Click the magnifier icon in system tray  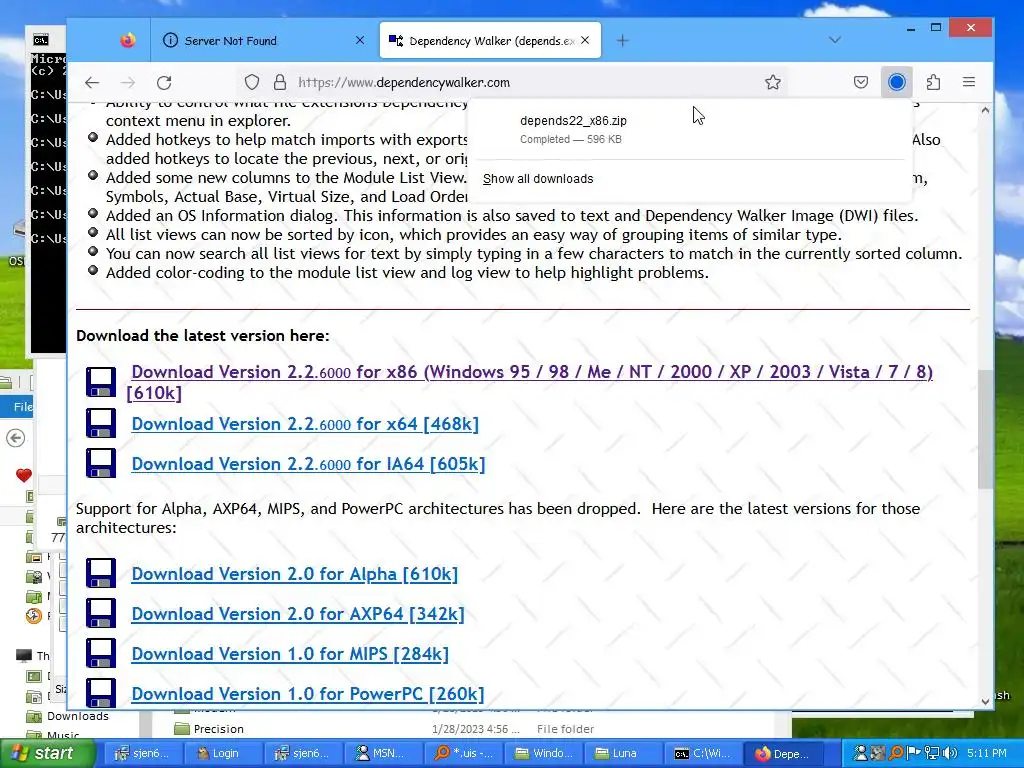pyautogui.click(x=897, y=753)
